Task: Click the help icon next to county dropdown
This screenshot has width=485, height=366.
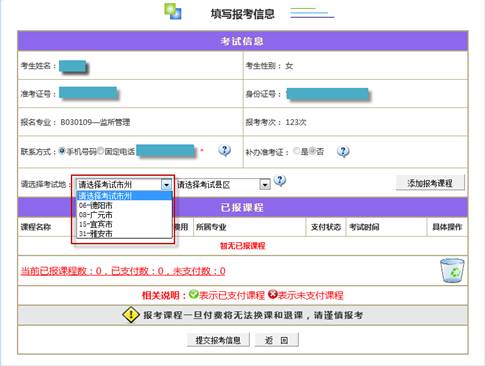Action: pos(280,181)
